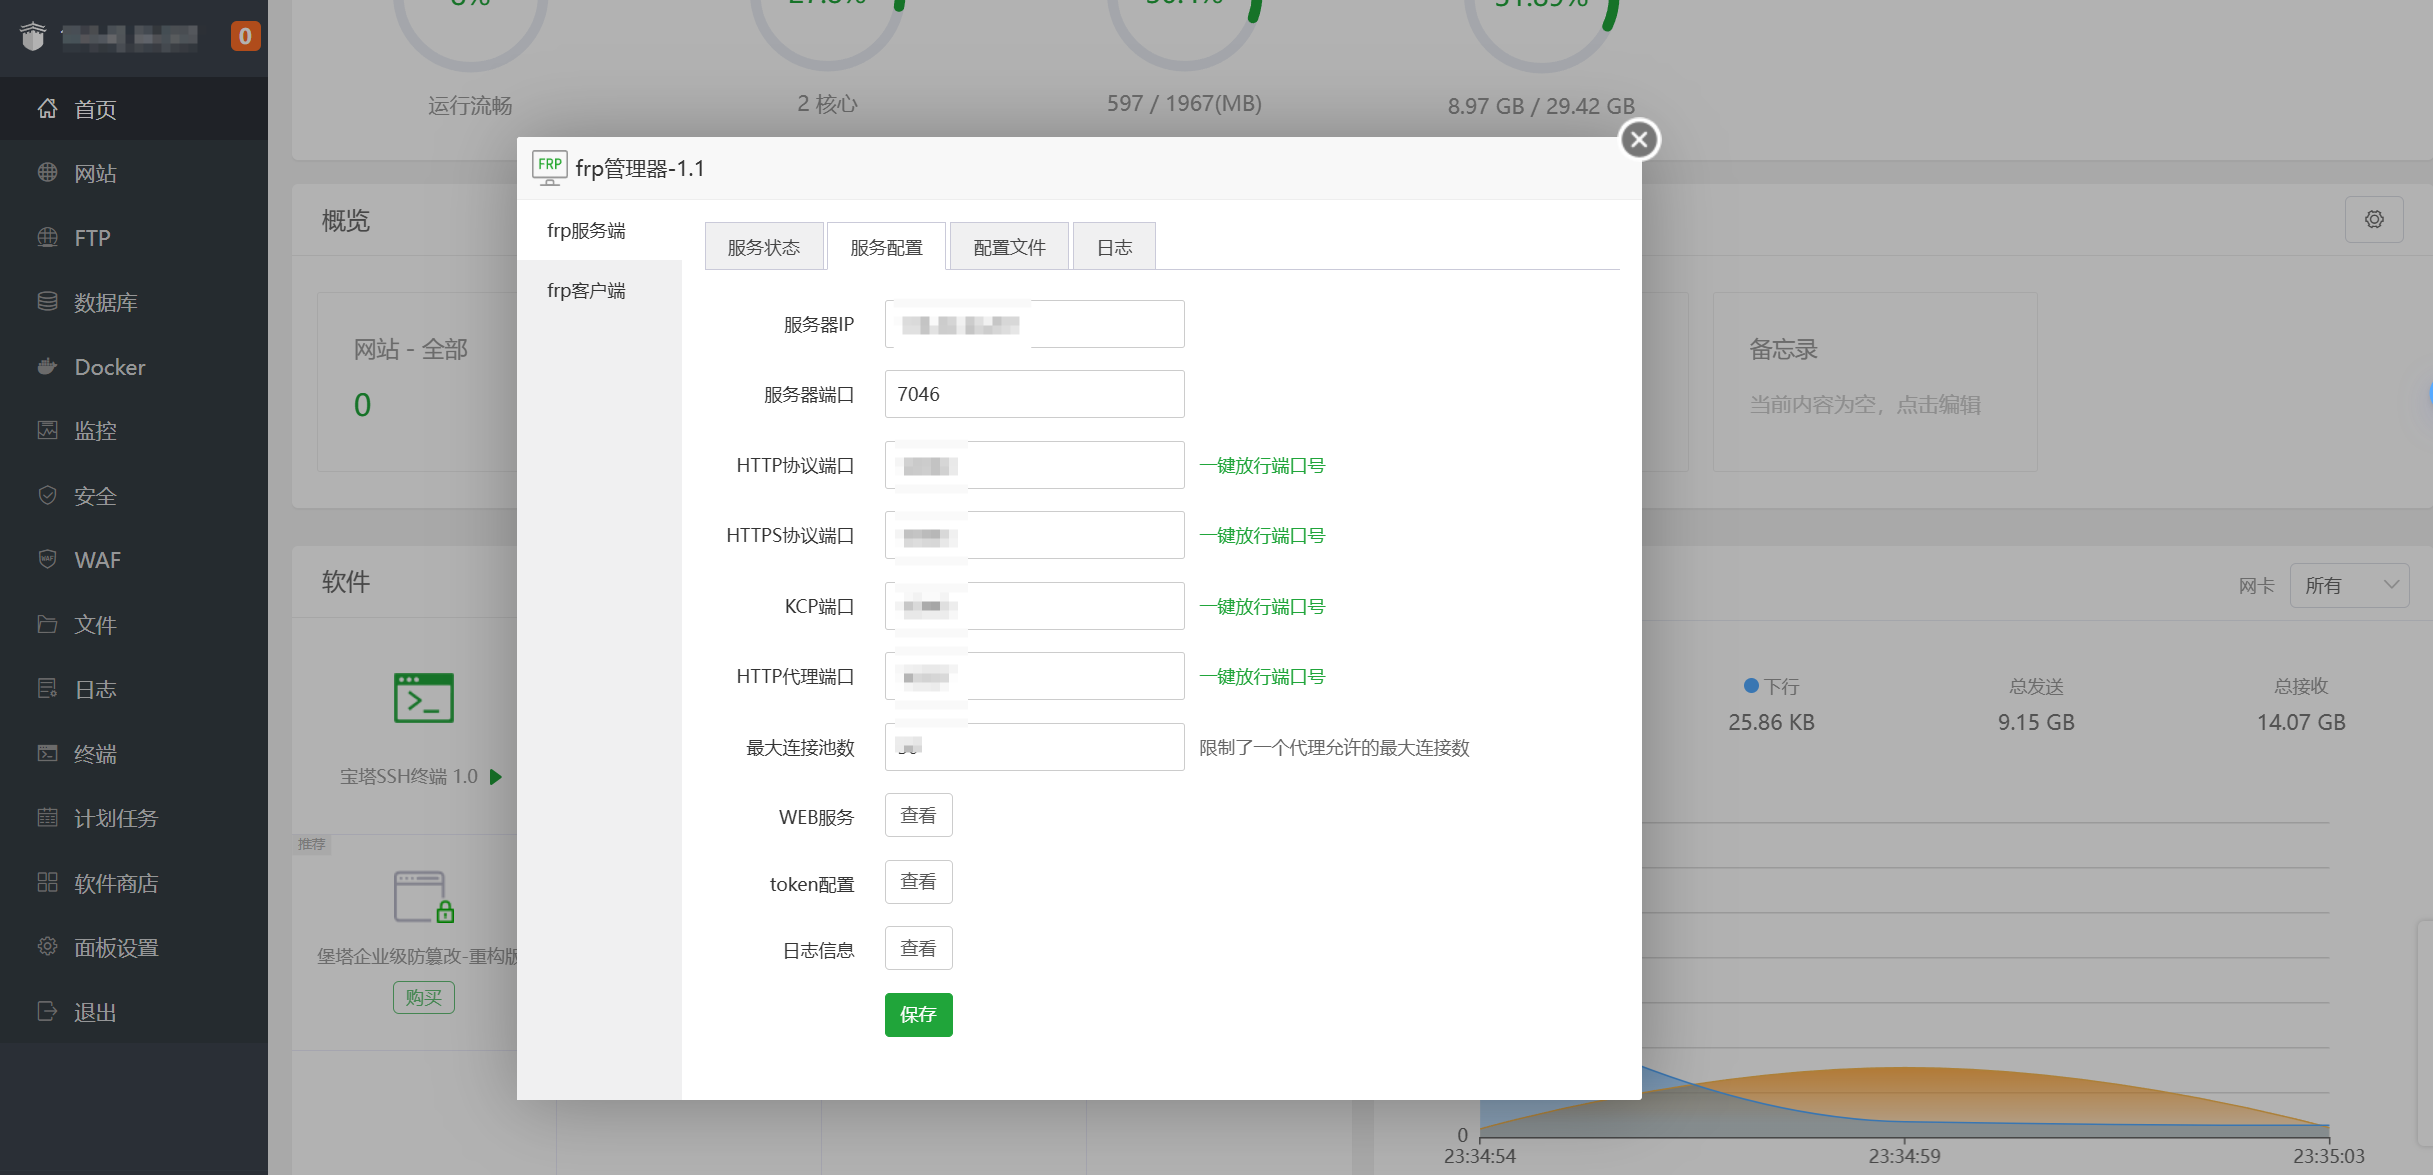This screenshot has width=2433, height=1175.
Task: Click 查看 next to WEB服务
Action: 917,815
